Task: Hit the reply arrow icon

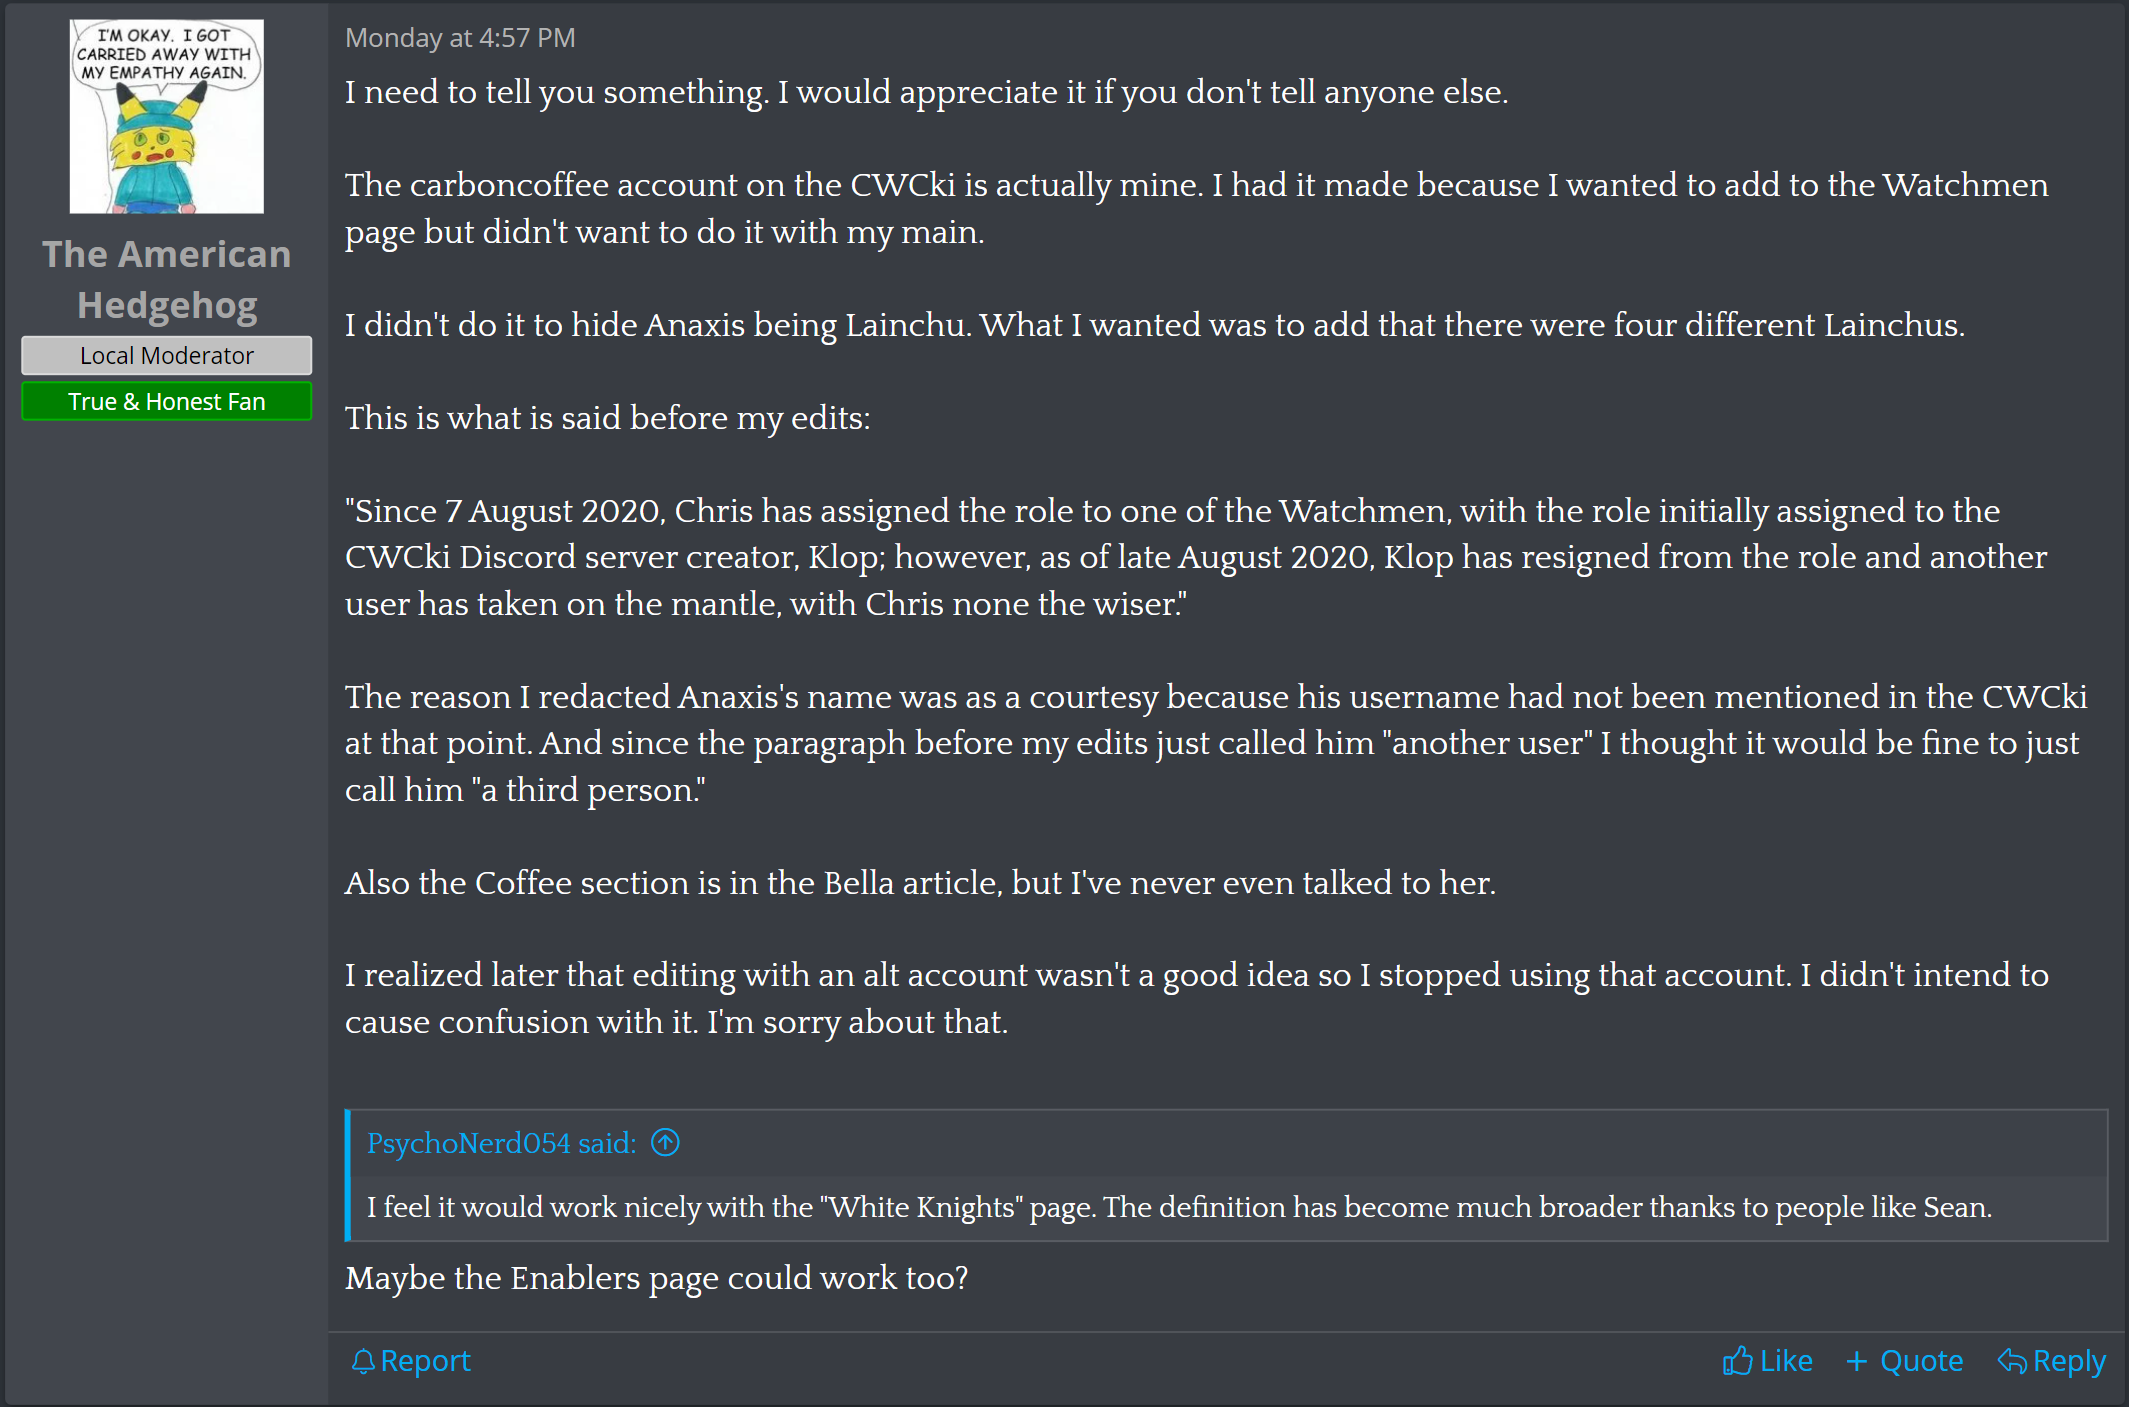Action: 2011,1361
